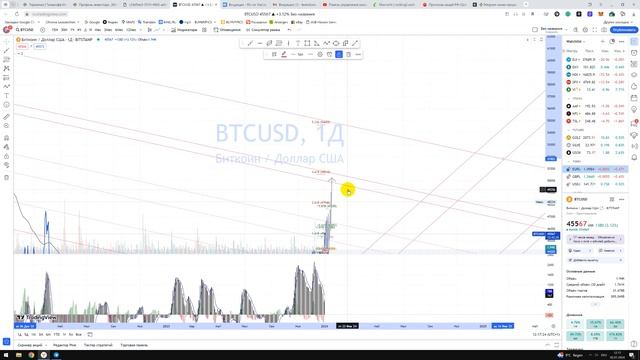The width and height of the screenshot is (640, 360).
Task: Open Chrome from the Windows taskbar
Action: (31, 355)
